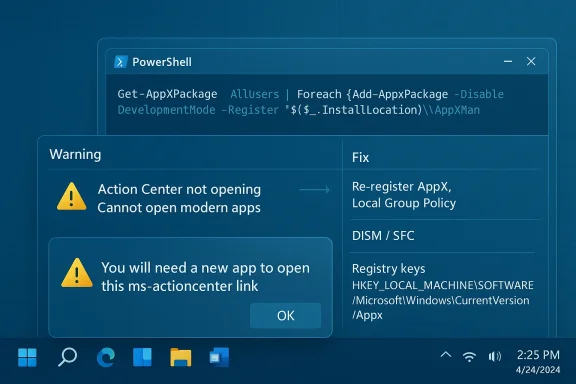
Task: Open the Outlook-style app on taskbar
Action: 219,357
